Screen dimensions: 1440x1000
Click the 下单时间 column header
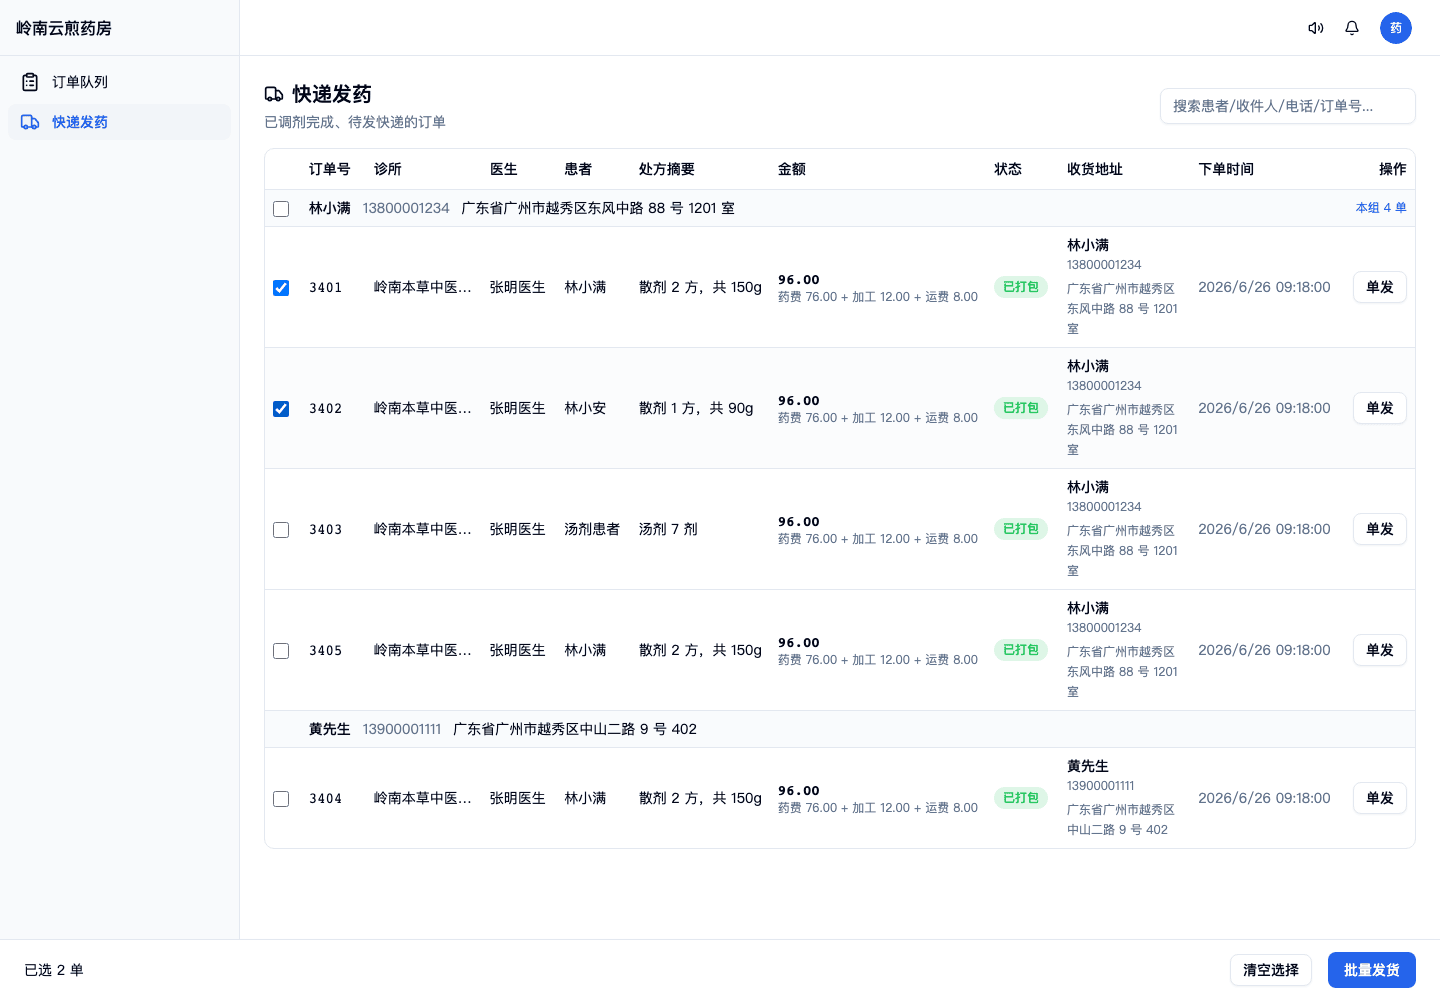click(x=1226, y=169)
